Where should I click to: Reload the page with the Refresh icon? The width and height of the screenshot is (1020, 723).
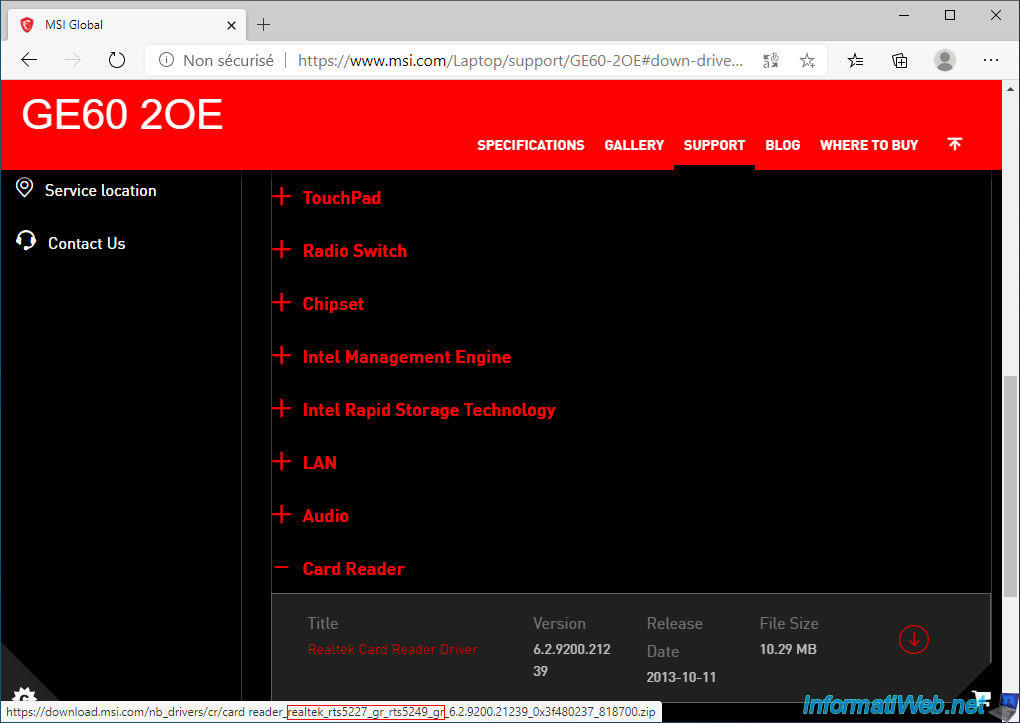[116, 61]
